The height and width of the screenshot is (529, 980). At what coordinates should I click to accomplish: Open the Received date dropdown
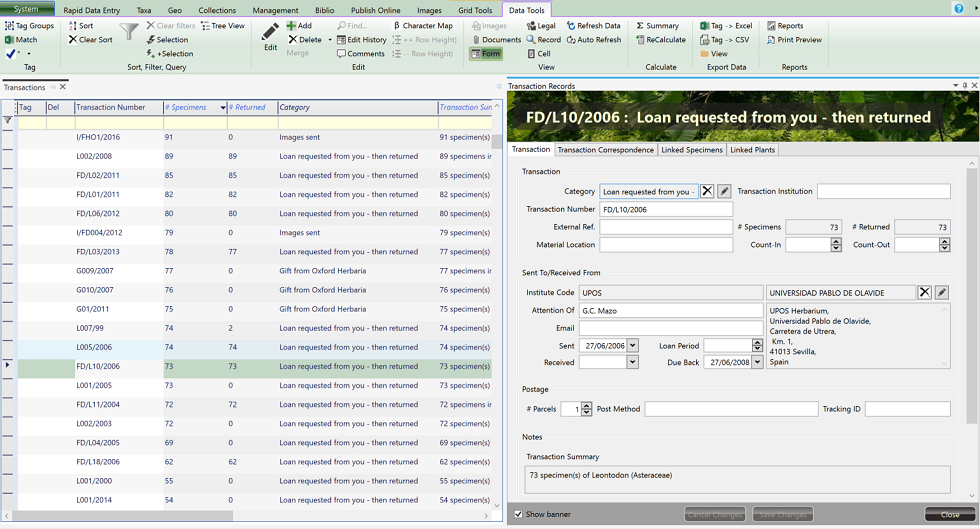[x=632, y=362]
